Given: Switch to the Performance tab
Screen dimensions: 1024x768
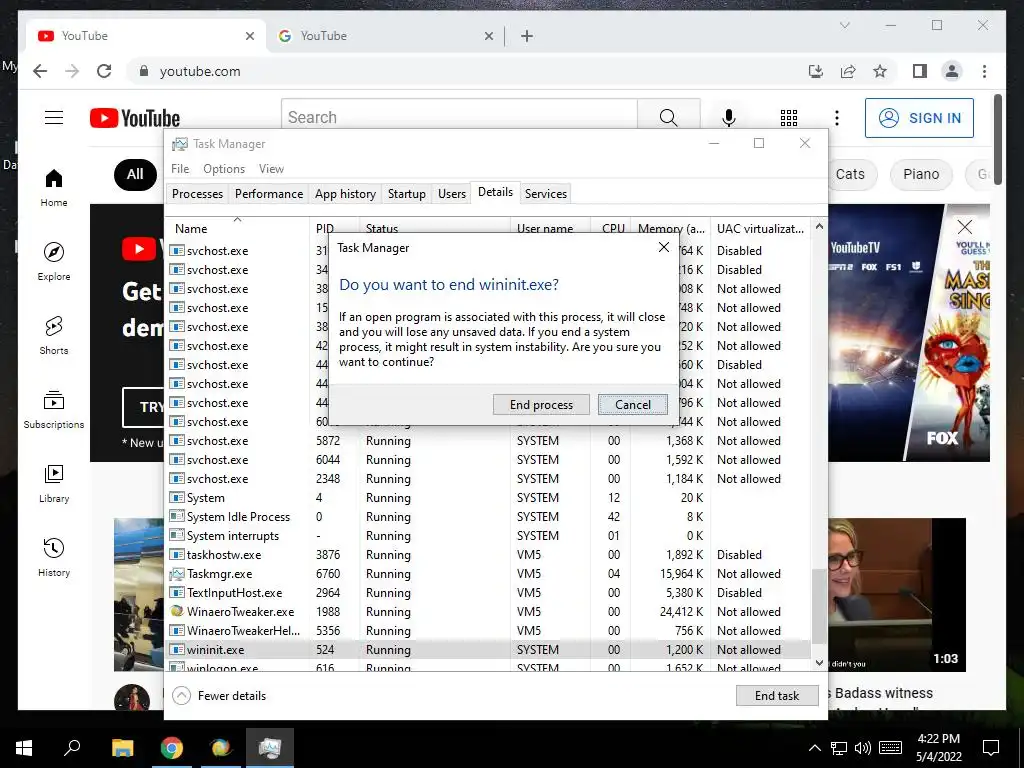Looking at the screenshot, I should point(268,193).
